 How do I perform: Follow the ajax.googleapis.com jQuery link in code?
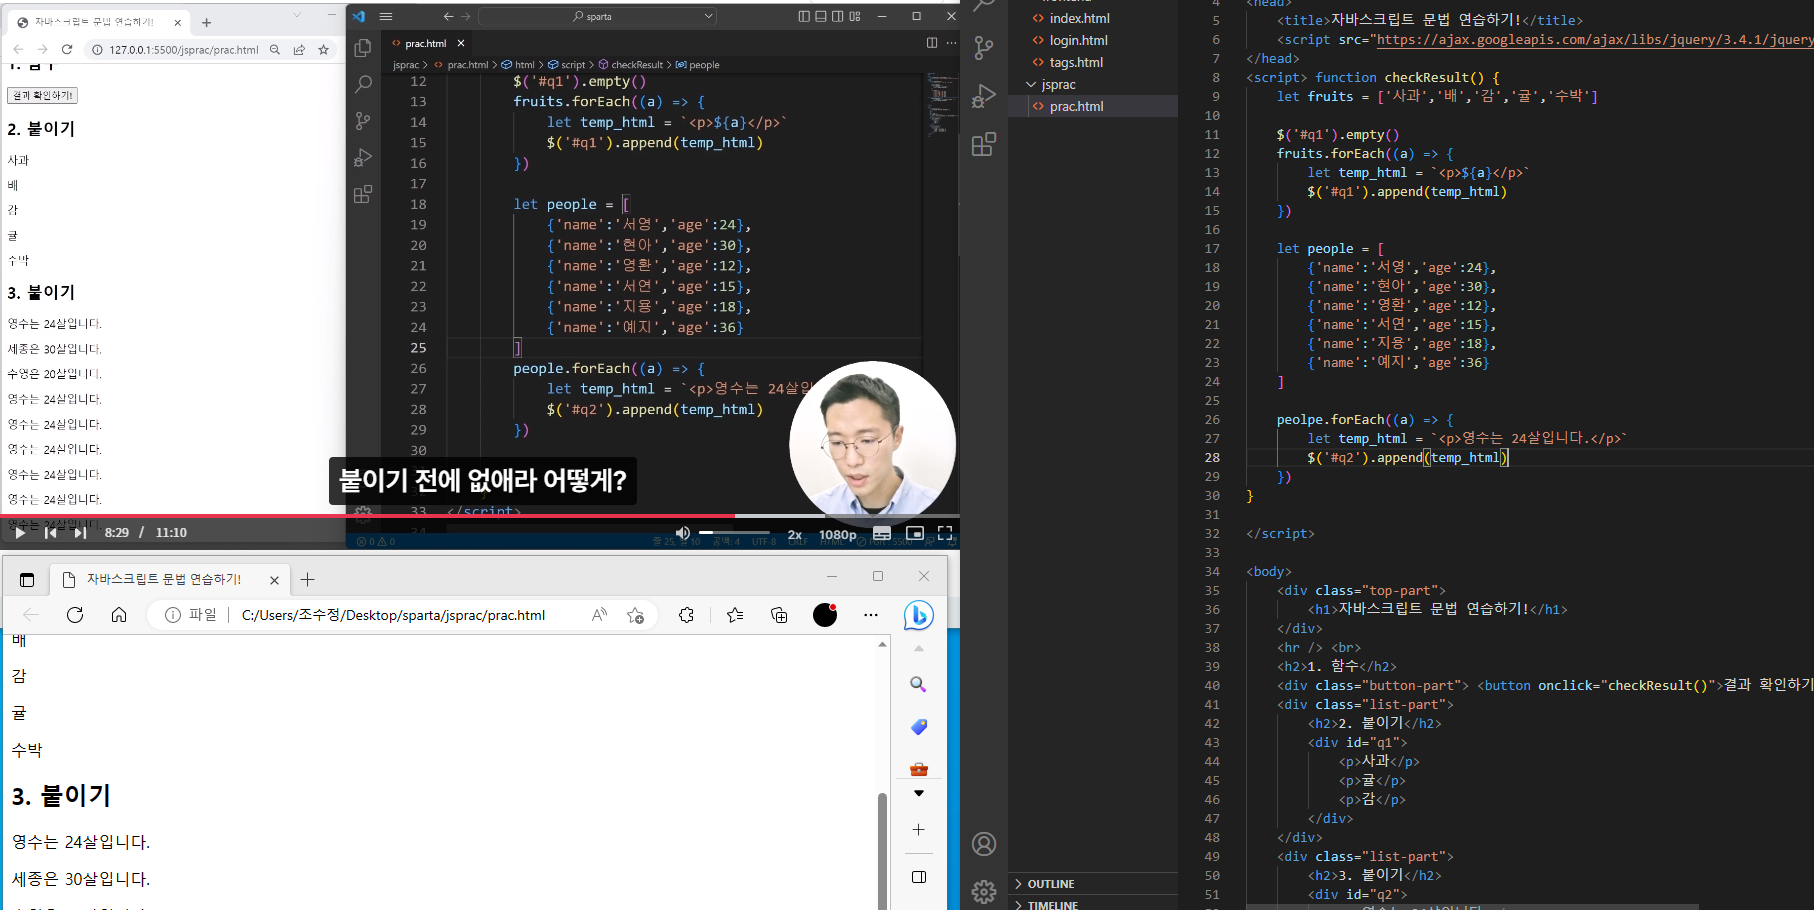(x=1595, y=39)
